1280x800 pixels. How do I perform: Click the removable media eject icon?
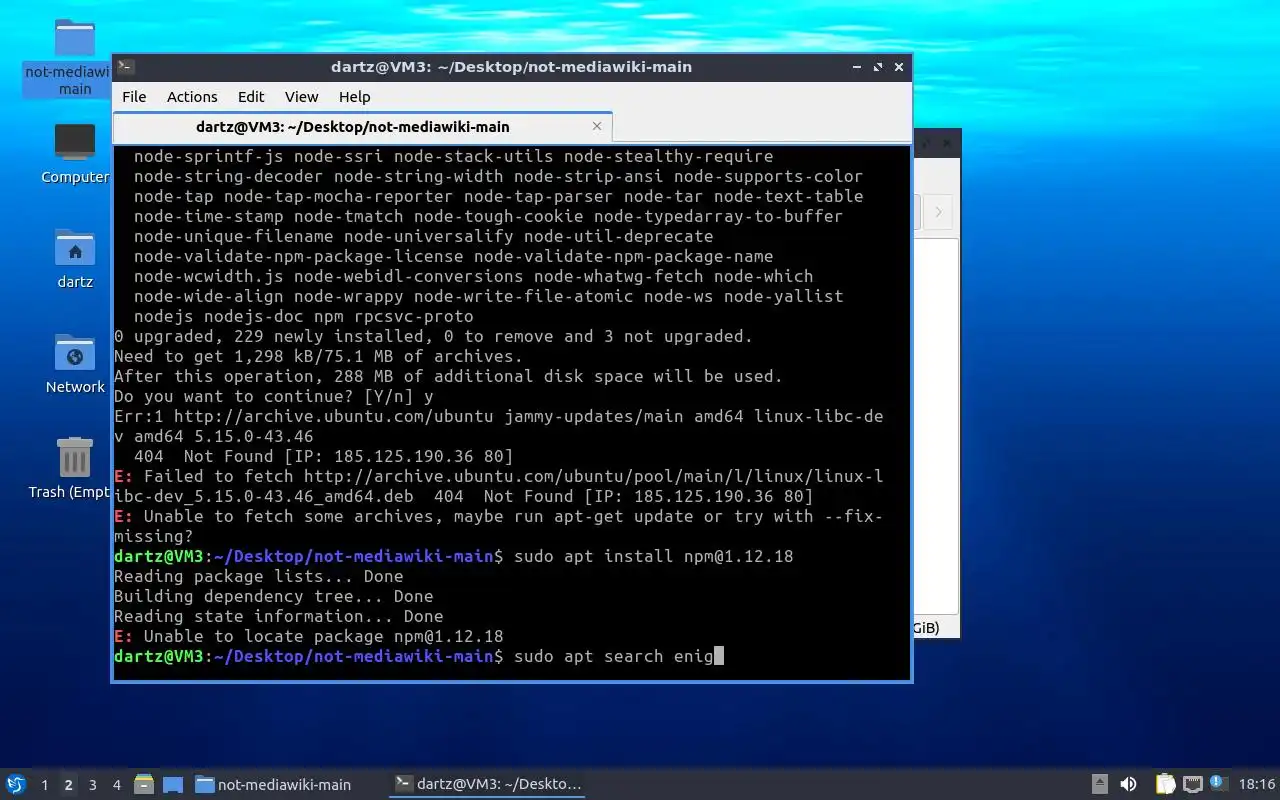pyautogui.click(x=1100, y=785)
